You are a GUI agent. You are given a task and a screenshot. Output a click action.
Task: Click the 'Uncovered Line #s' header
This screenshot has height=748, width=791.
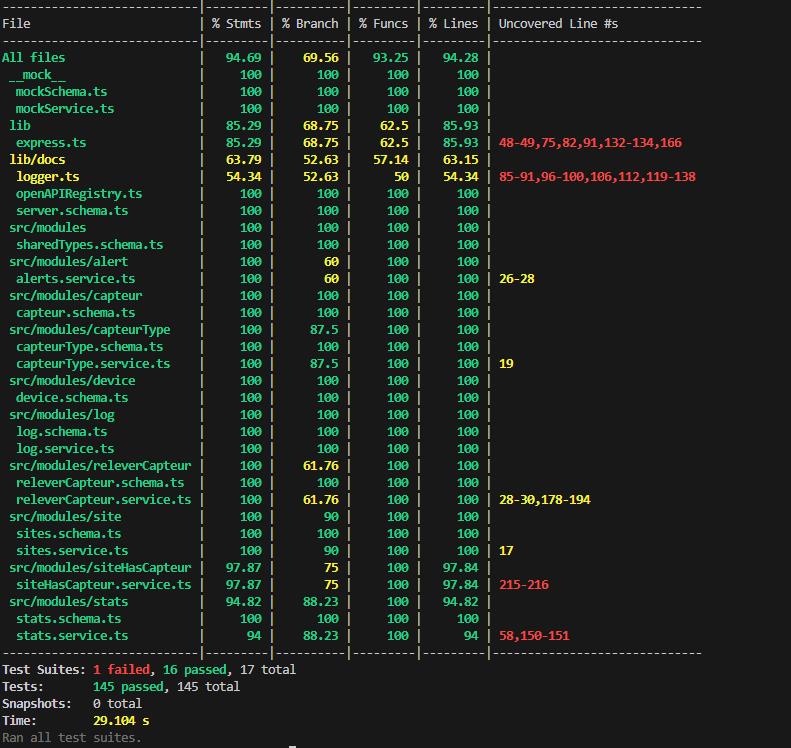(x=558, y=24)
